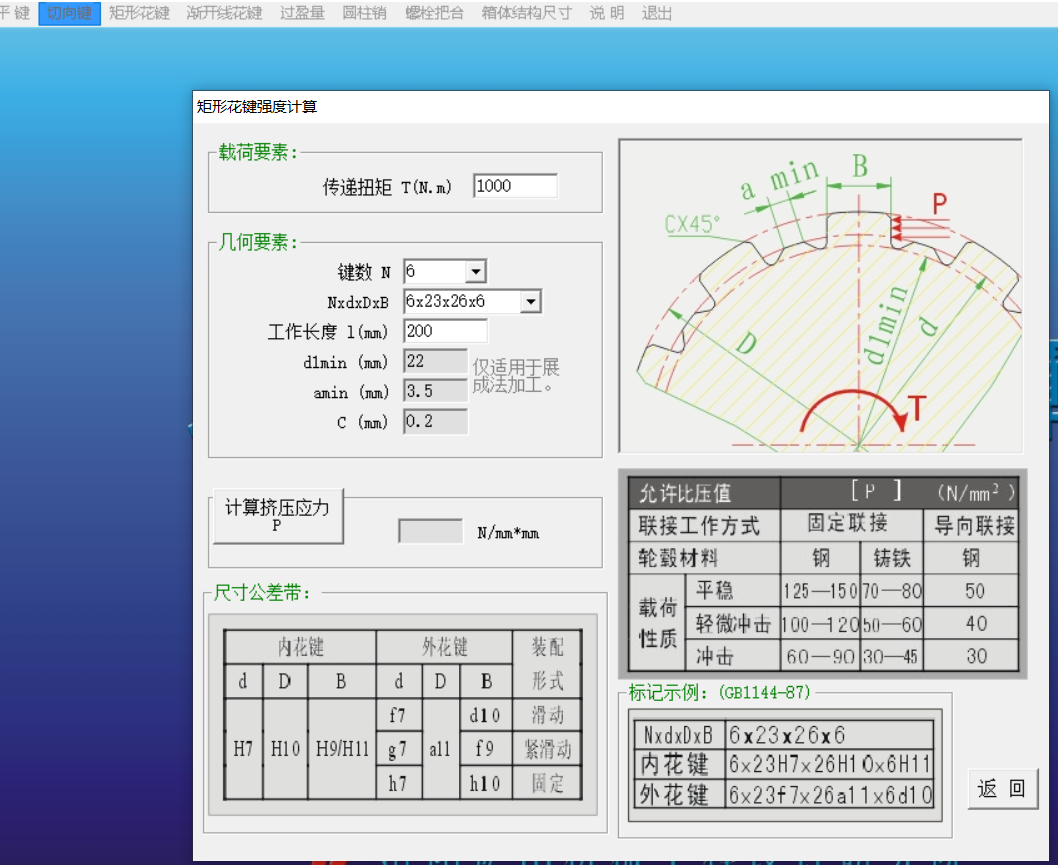Select the 渐开线花键 menu item
The height and width of the screenshot is (865, 1058).
tap(225, 13)
